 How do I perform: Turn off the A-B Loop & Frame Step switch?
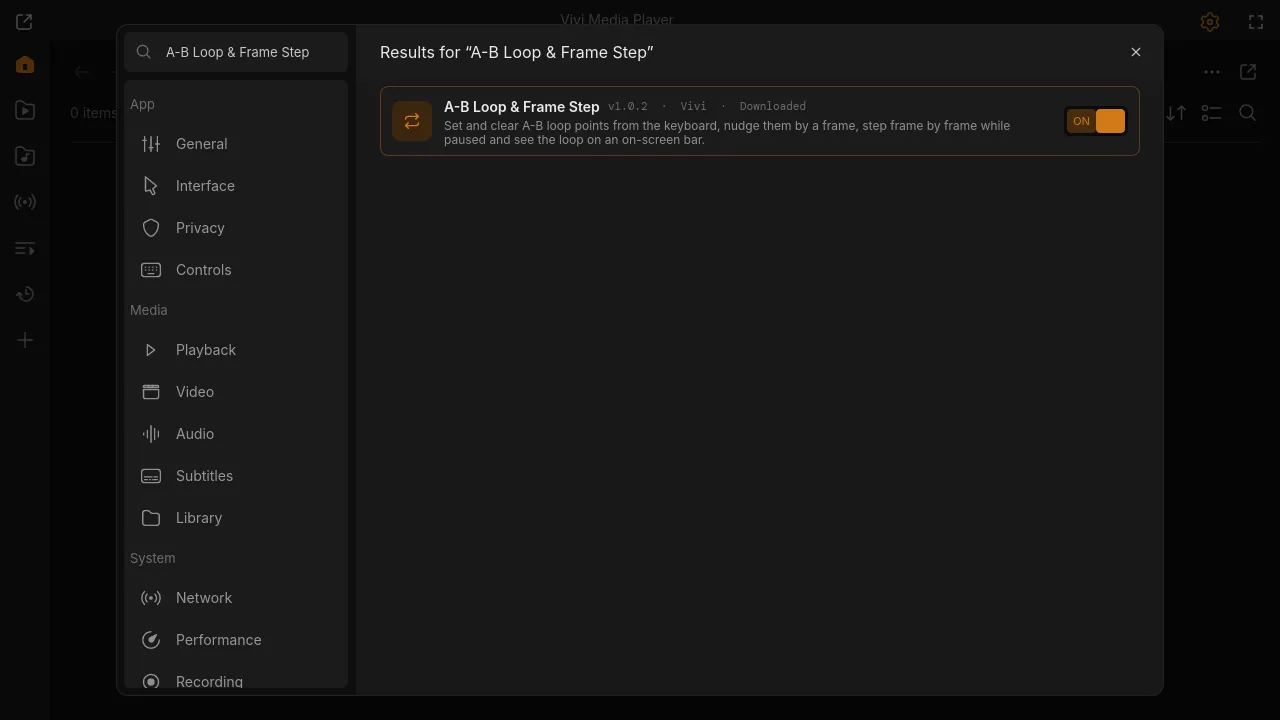tap(1096, 121)
